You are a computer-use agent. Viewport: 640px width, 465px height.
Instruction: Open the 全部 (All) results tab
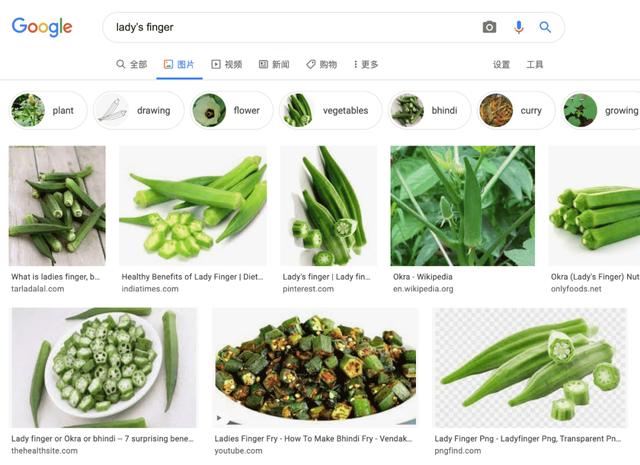[131, 65]
